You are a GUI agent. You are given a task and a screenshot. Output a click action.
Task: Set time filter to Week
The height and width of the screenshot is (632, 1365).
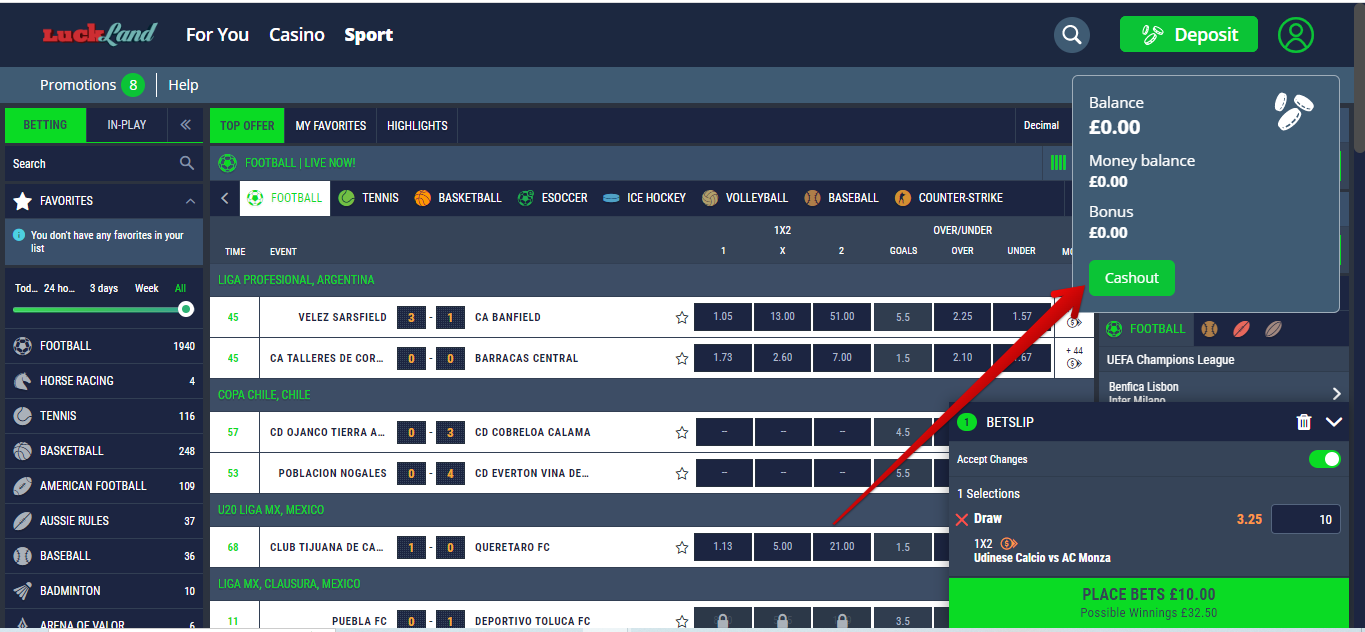(147, 288)
